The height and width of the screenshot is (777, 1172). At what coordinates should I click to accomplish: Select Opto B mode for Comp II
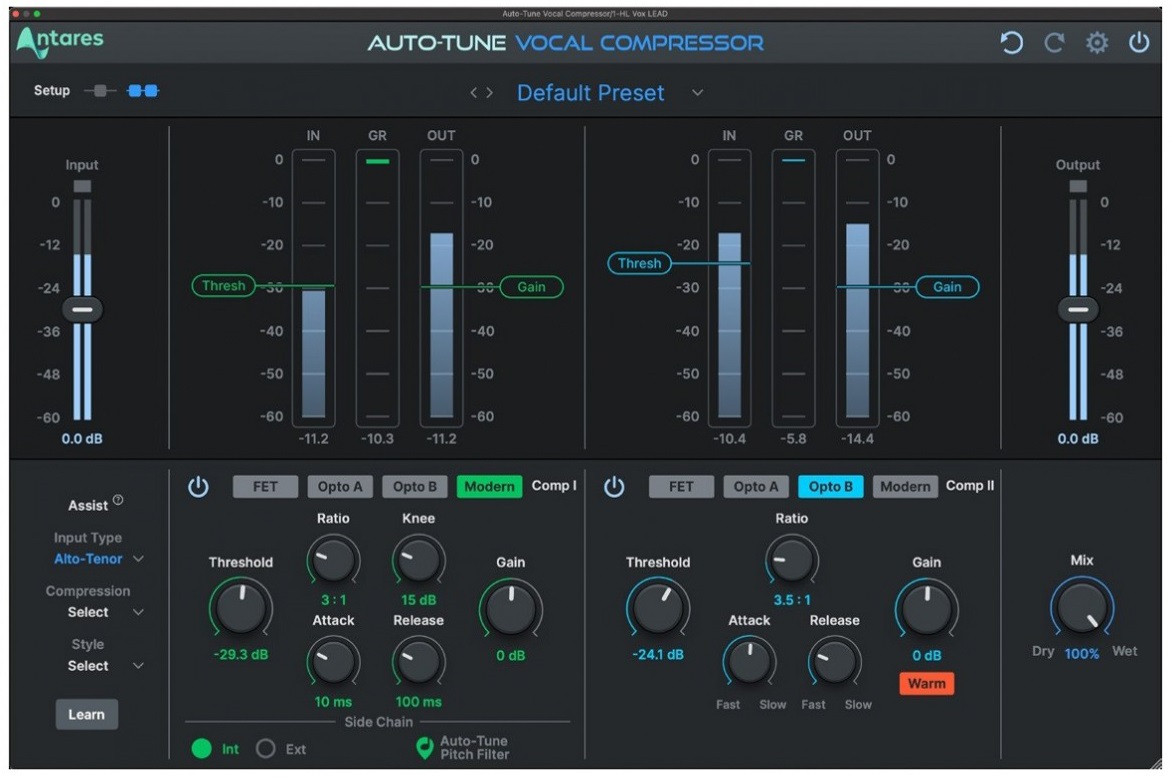coord(830,487)
